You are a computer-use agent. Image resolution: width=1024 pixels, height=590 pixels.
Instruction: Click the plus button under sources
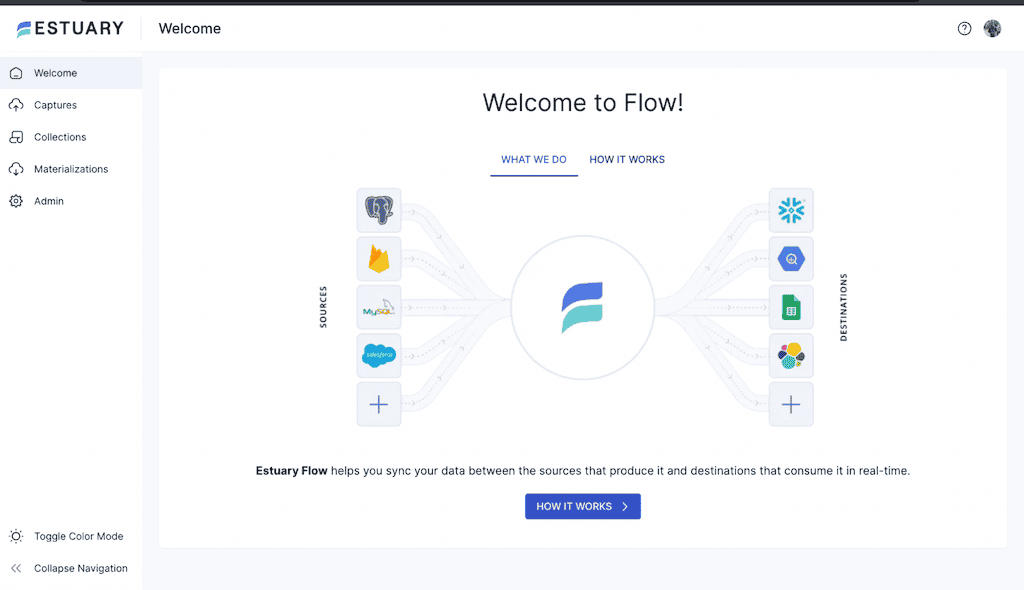click(379, 404)
